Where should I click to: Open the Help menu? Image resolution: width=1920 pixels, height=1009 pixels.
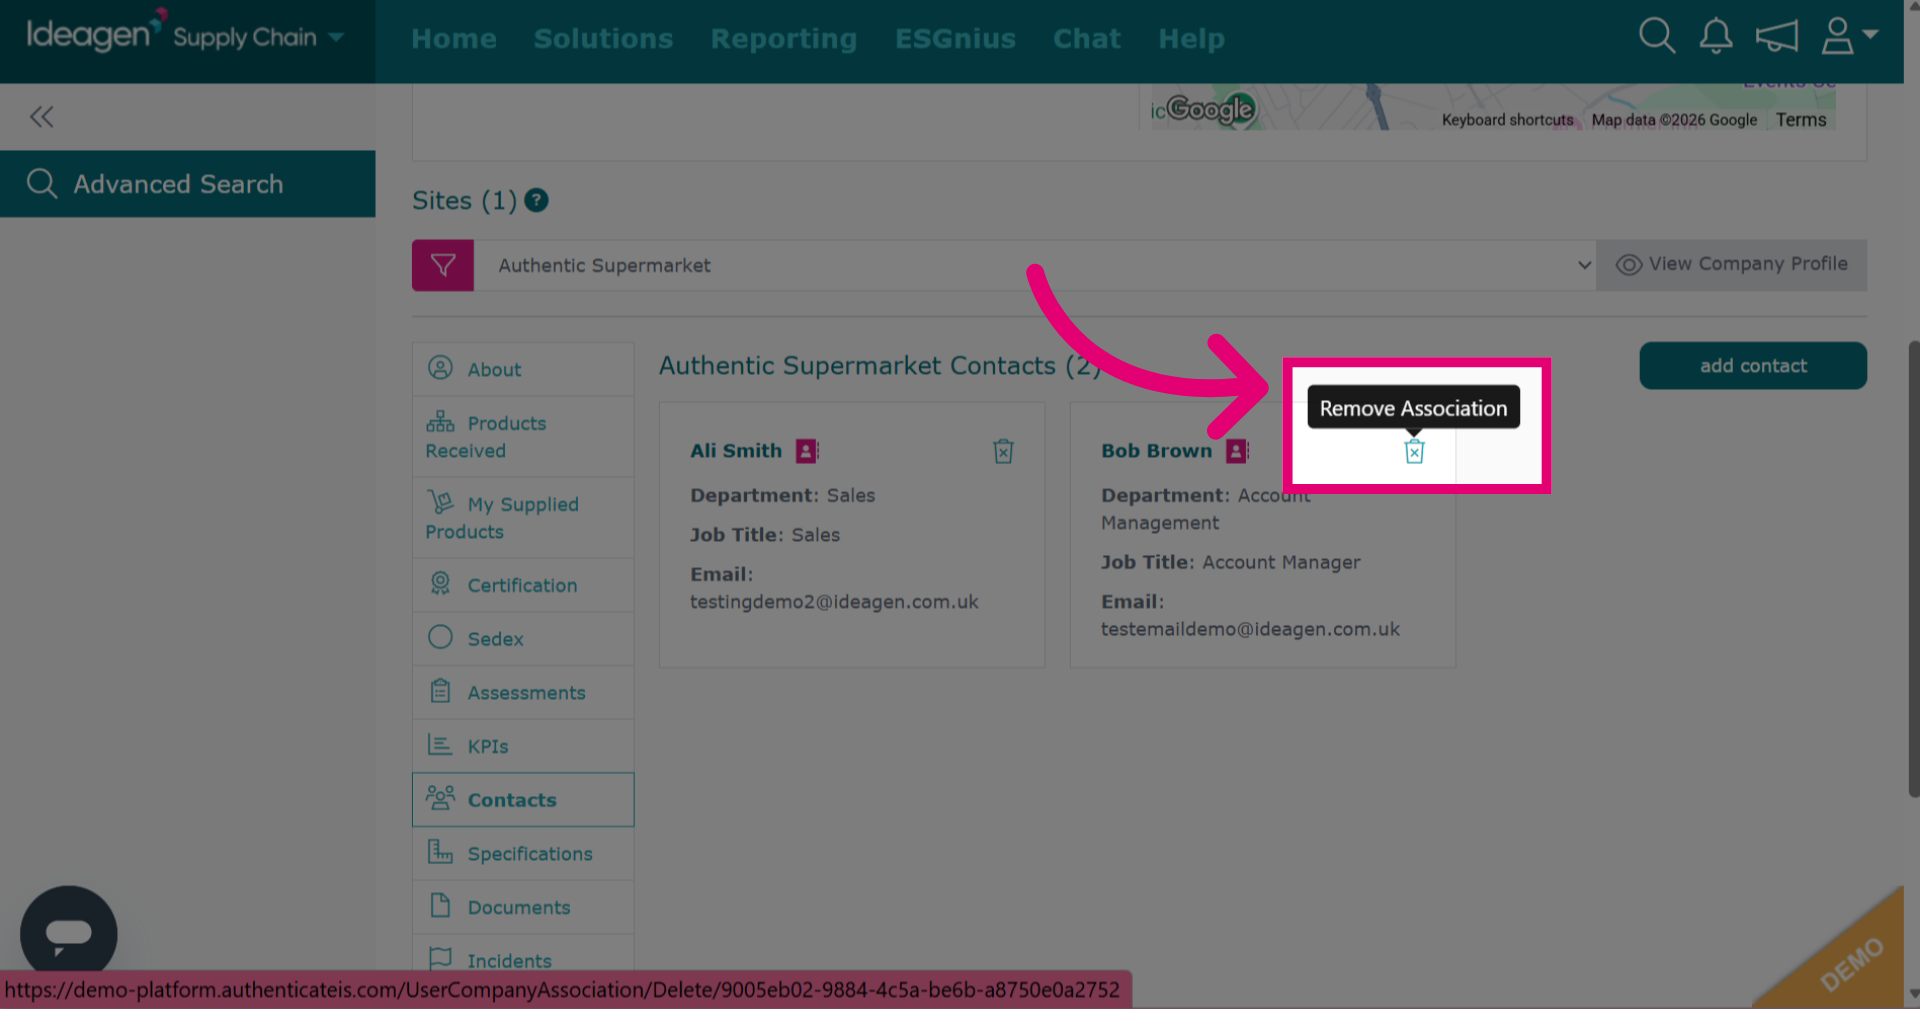[x=1191, y=39]
